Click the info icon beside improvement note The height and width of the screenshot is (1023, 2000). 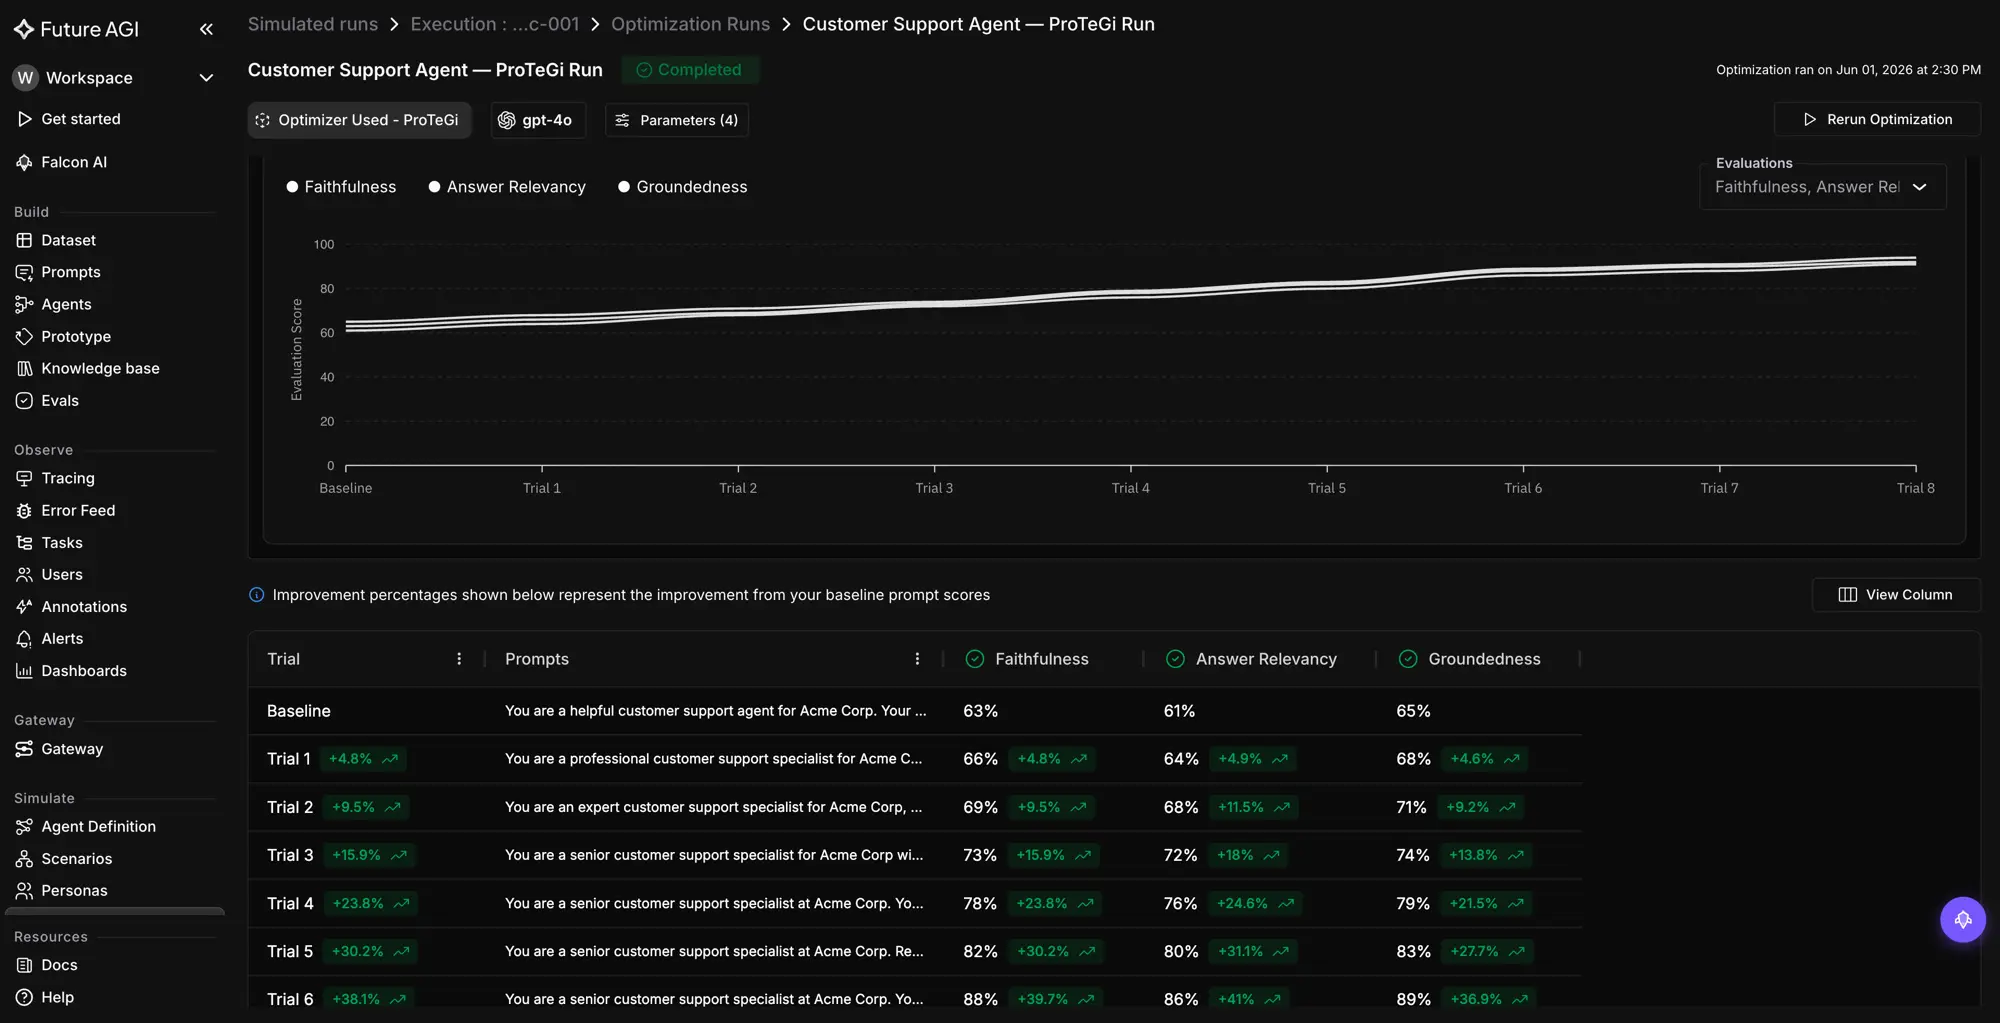coord(256,595)
